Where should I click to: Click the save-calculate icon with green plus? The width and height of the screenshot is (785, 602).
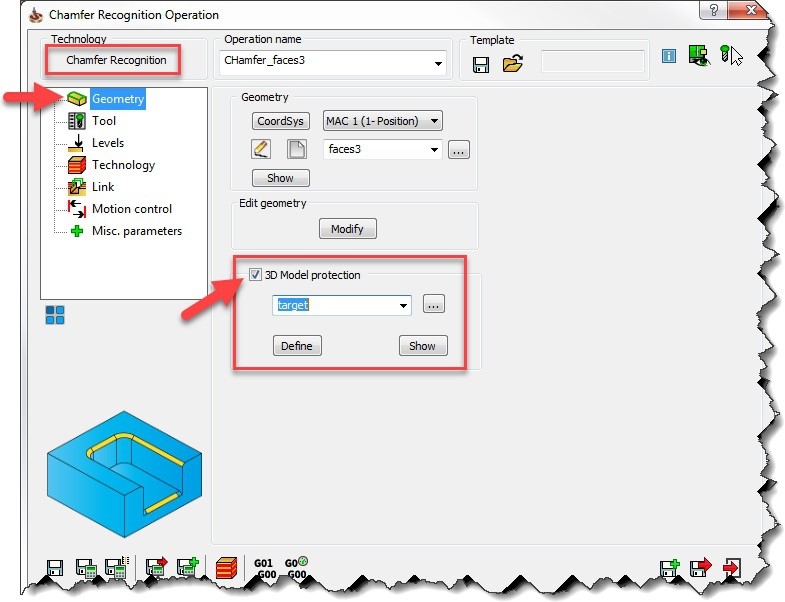[188, 566]
